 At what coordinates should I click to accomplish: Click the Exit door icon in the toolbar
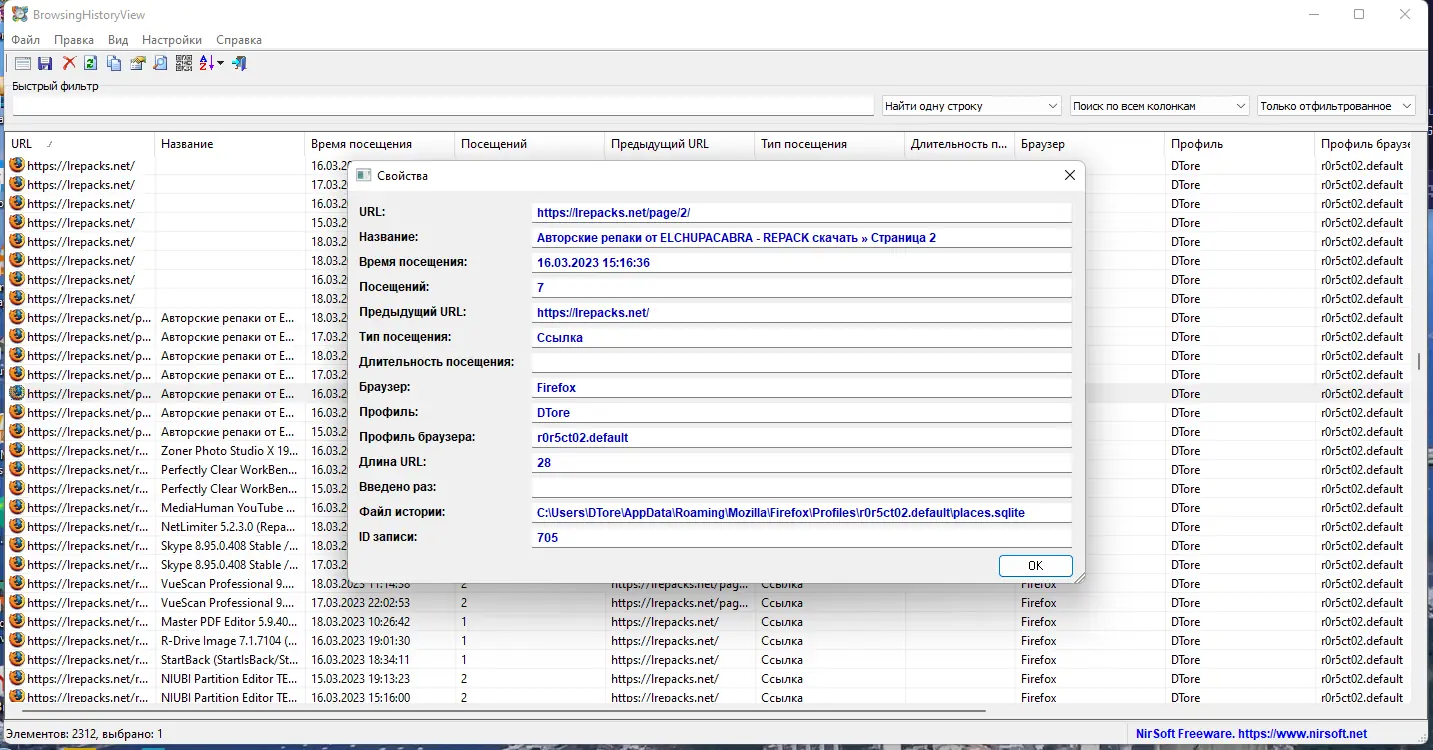pyautogui.click(x=239, y=64)
